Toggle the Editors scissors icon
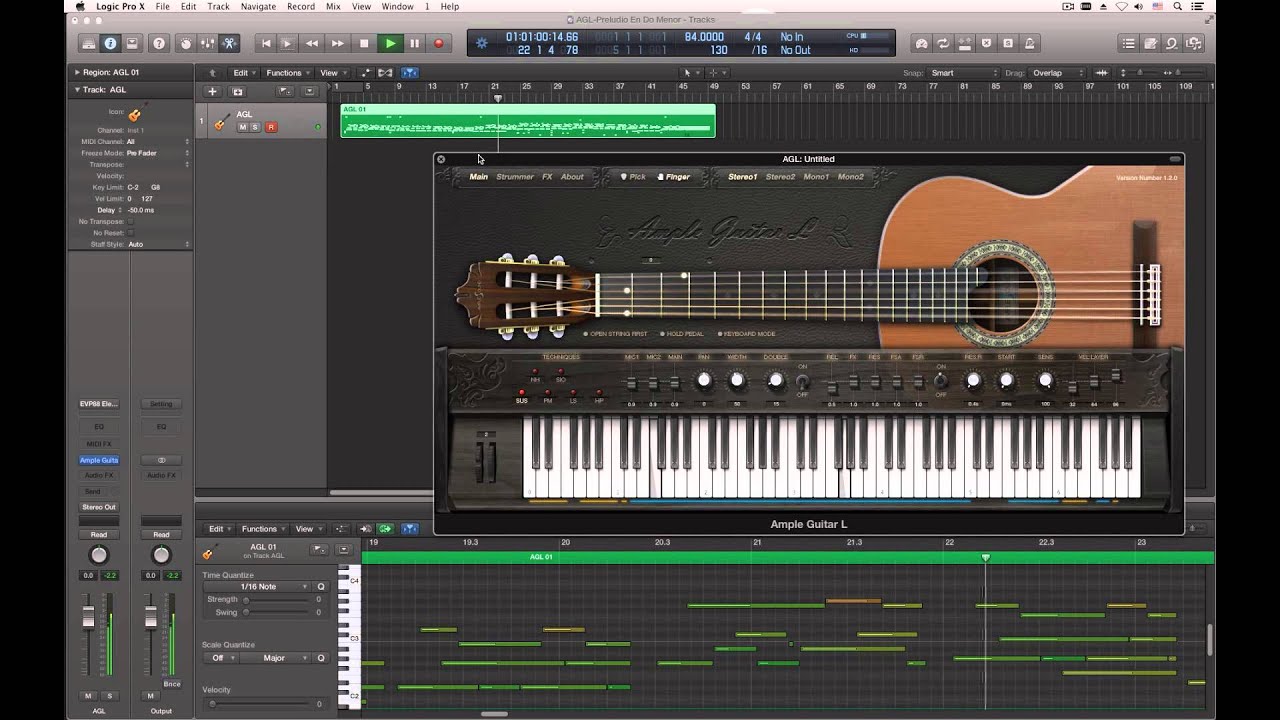This screenshot has width=1280, height=720. 229,43
